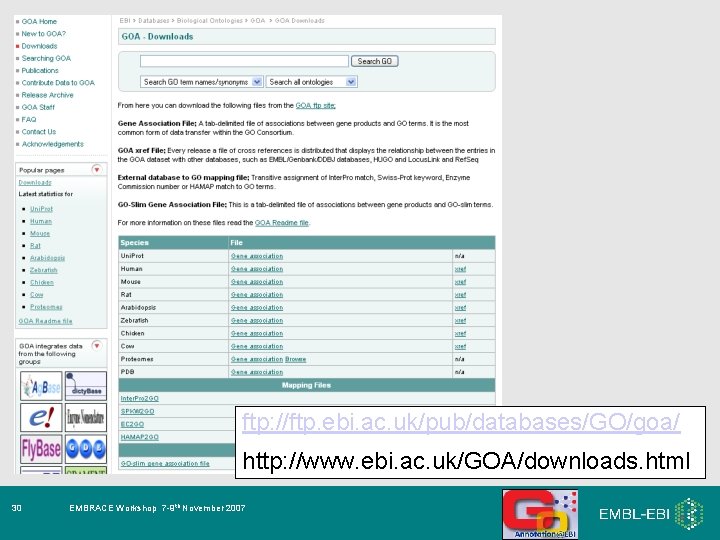This screenshot has width=720, height=540.
Task: Open Arabidopsis statistics link in sidebar
Action: tap(47, 258)
